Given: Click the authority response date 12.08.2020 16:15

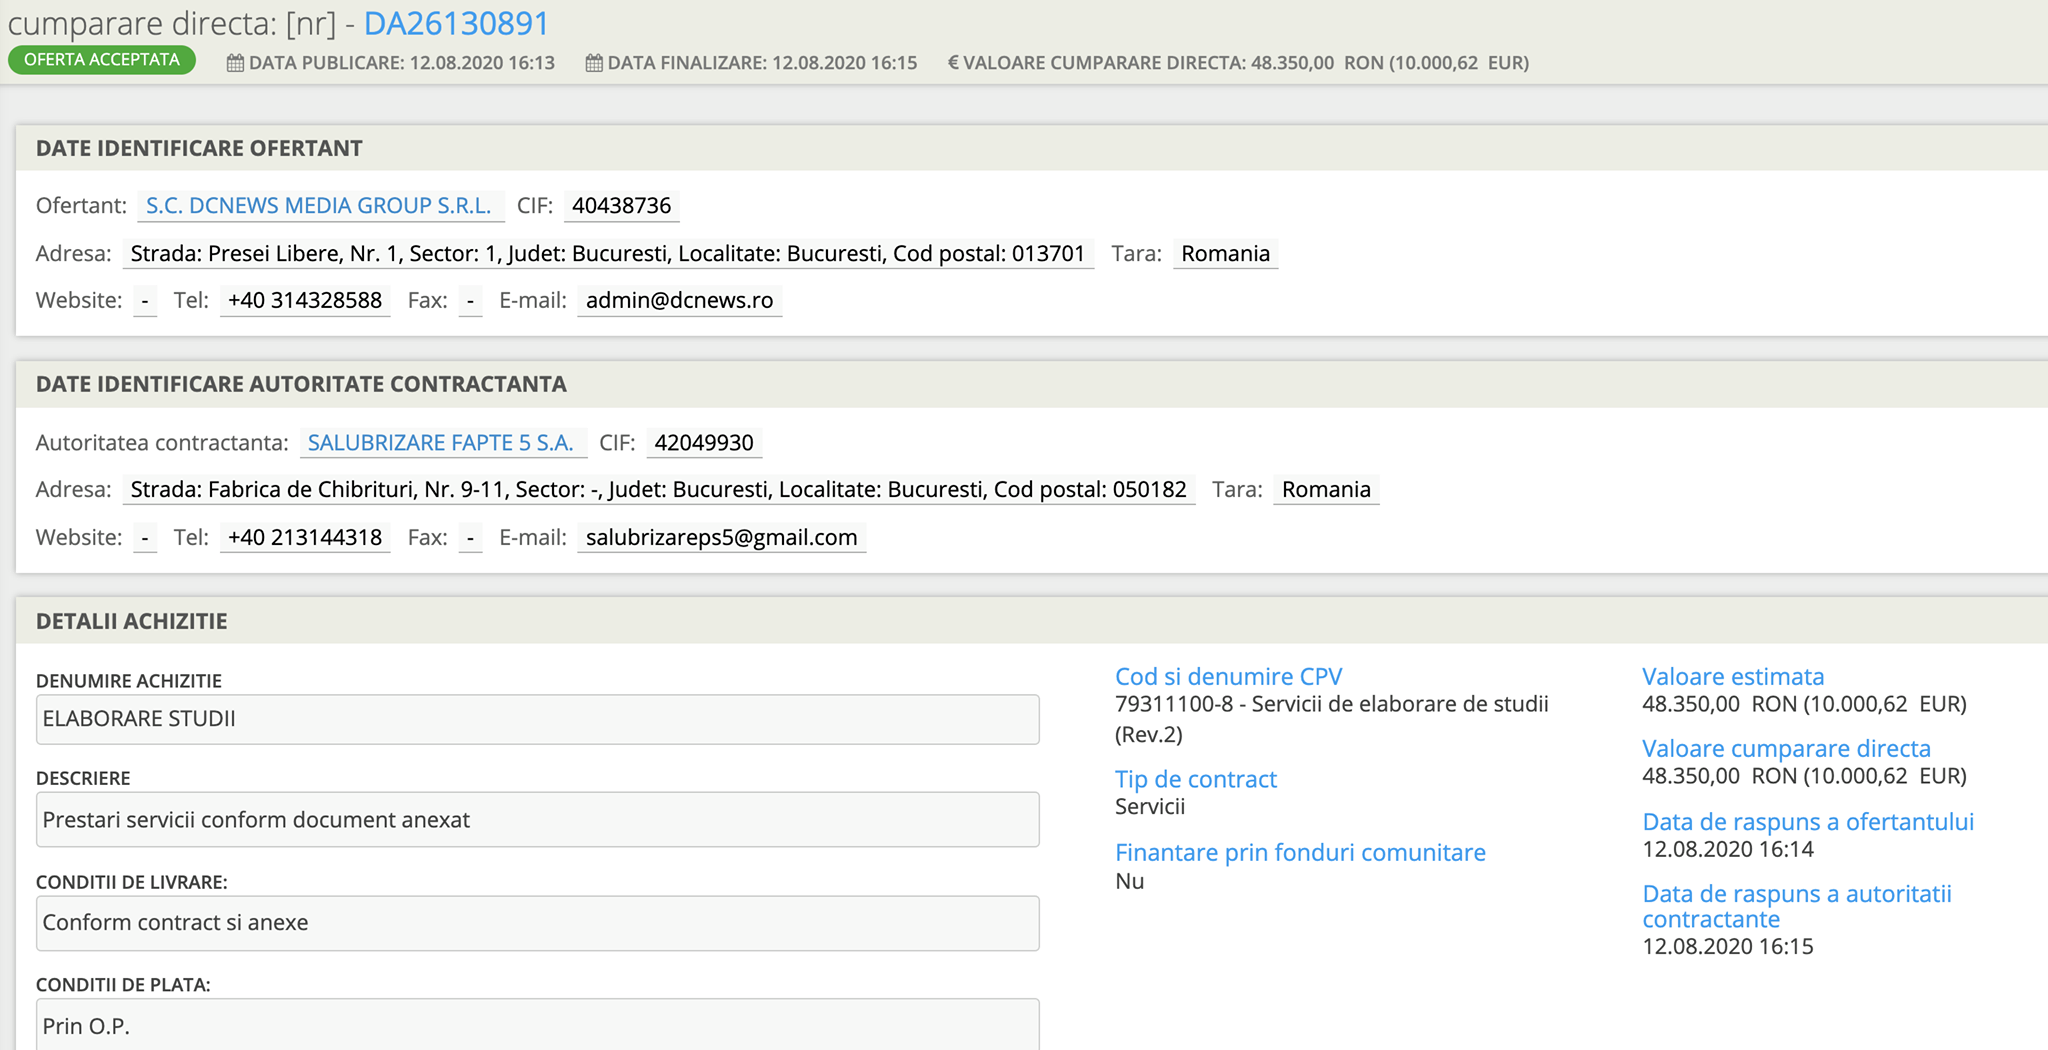Looking at the screenshot, I should tap(1728, 947).
